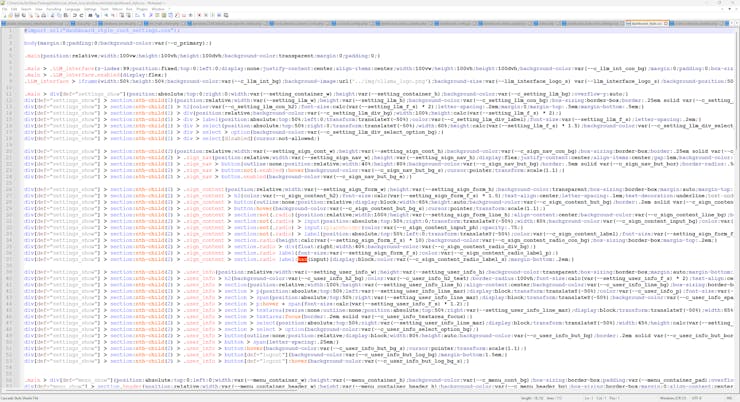The height and width of the screenshot is (402, 740).
Task: Open the Tools menu
Action: 104,9
